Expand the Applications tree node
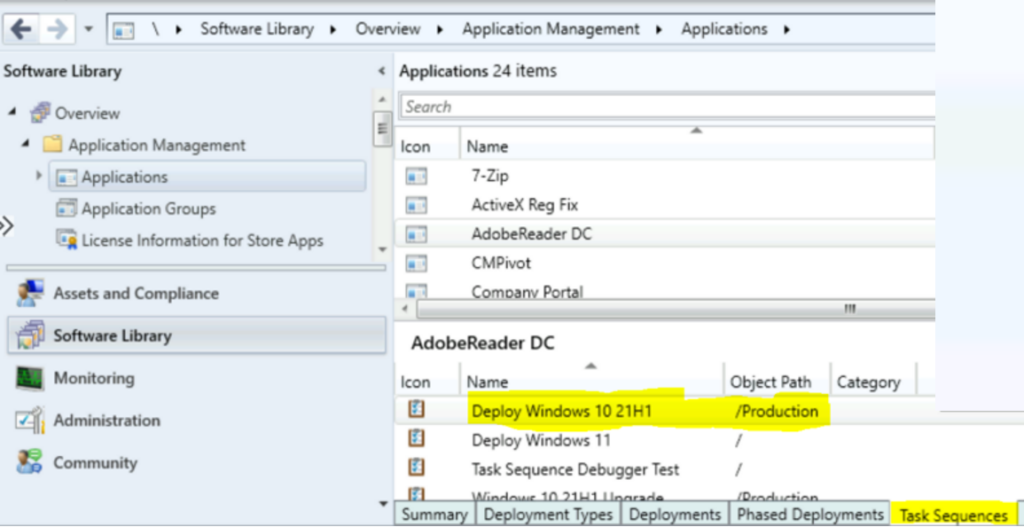 coord(39,176)
